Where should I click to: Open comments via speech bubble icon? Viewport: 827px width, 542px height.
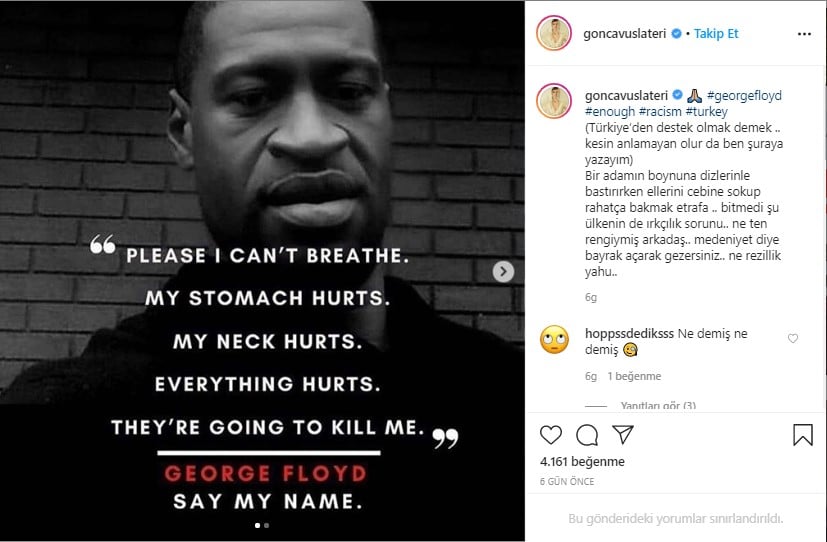[587, 435]
